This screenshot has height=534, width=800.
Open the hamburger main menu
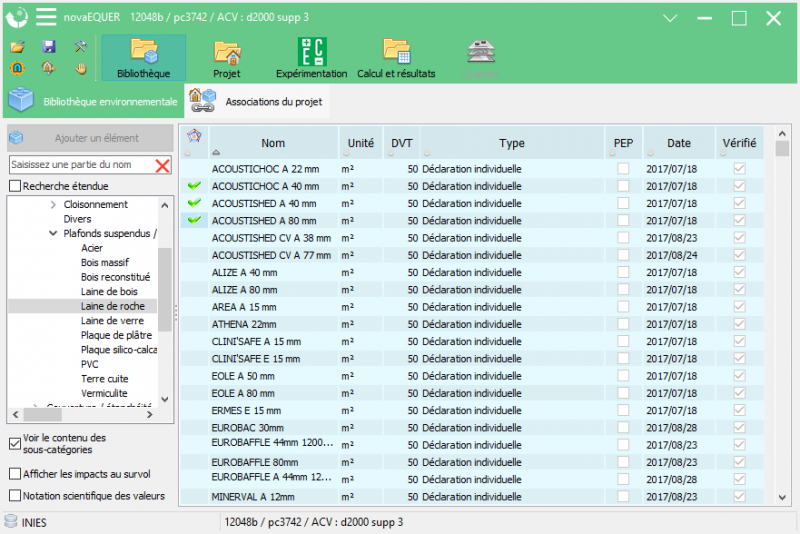[x=46, y=17]
